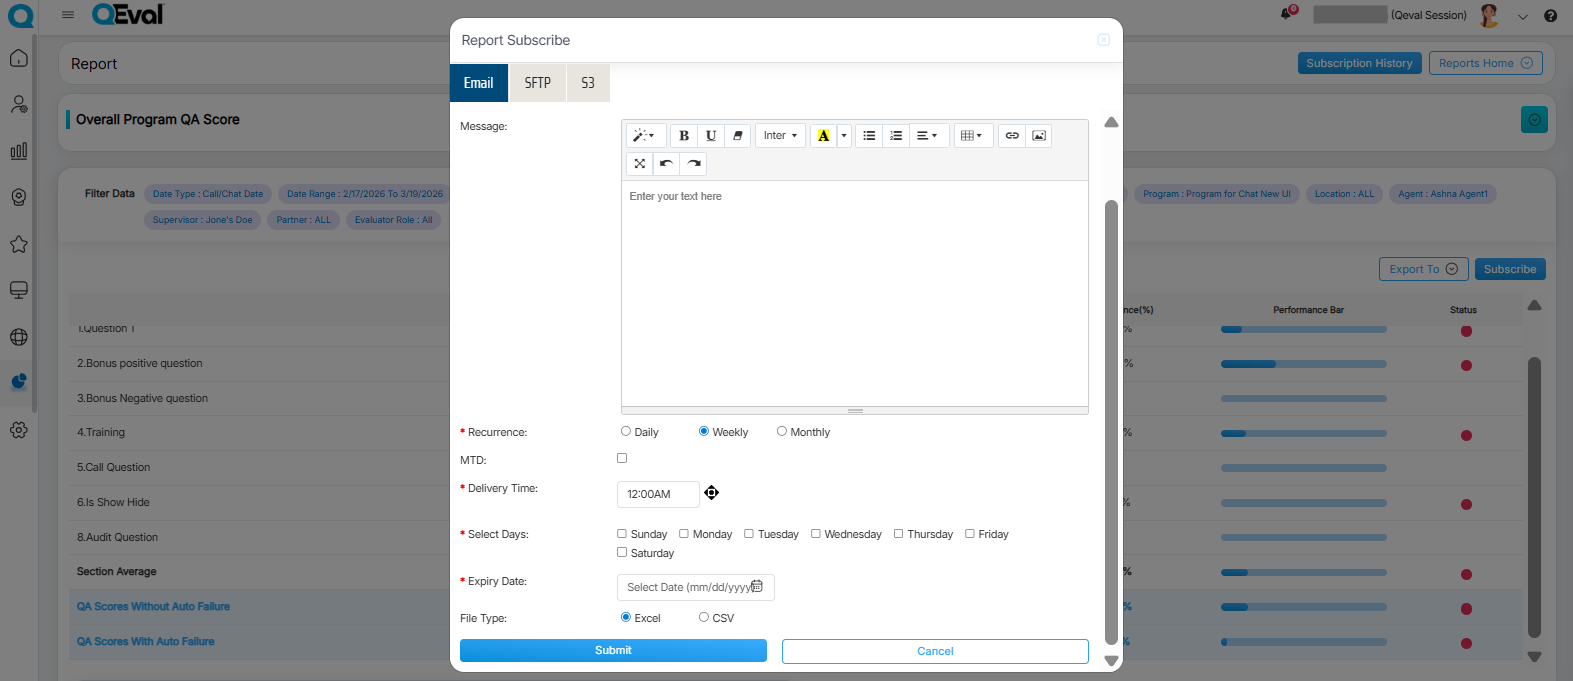Open the Inter font family dropdown
The width and height of the screenshot is (1573, 681).
780,136
